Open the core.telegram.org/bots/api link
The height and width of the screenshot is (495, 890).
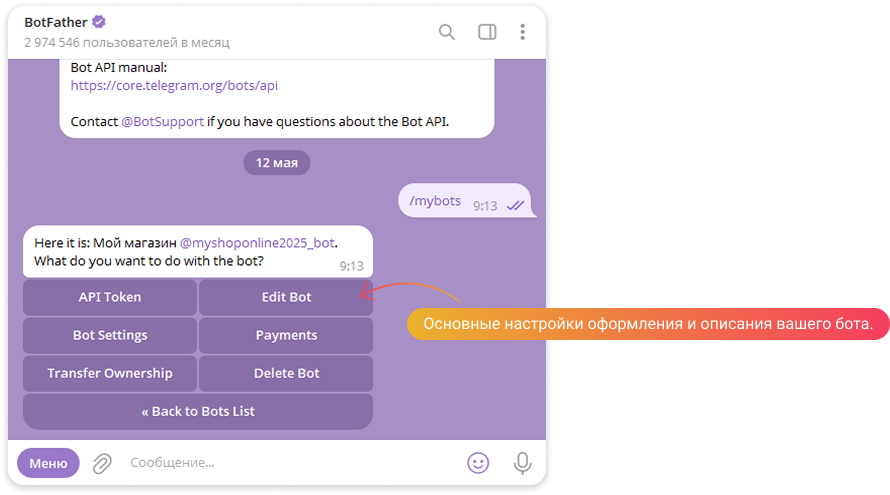point(174,86)
